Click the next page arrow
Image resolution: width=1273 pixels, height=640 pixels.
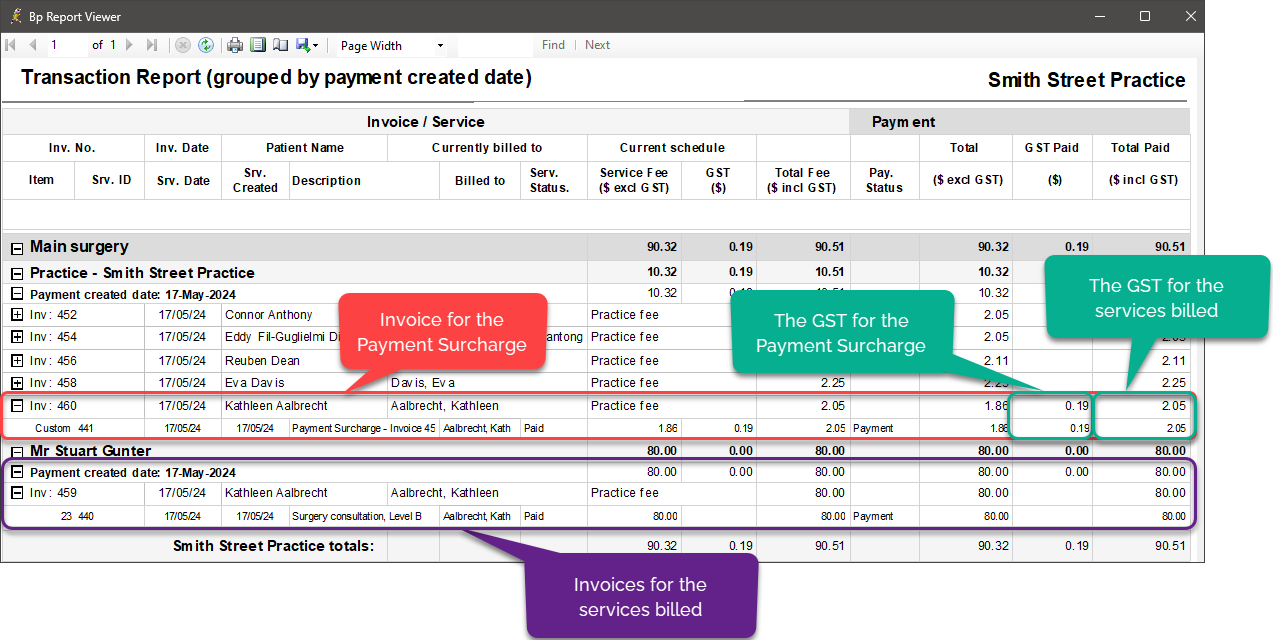click(130, 45)
